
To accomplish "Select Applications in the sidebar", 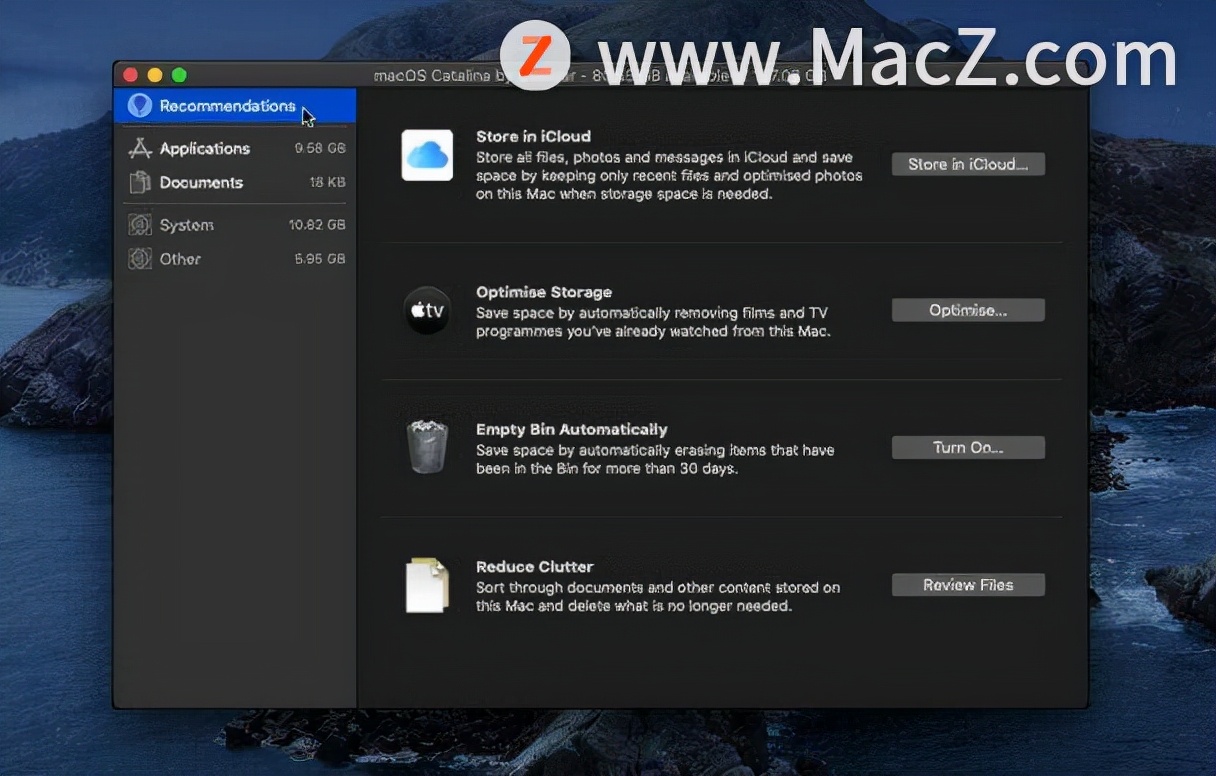I will (x=235, y=148).
